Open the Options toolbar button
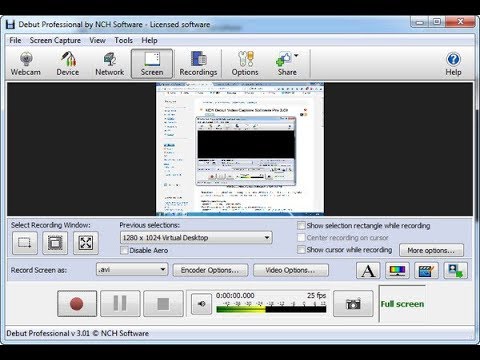Screen dimensions: 480x360 (245, 64)
